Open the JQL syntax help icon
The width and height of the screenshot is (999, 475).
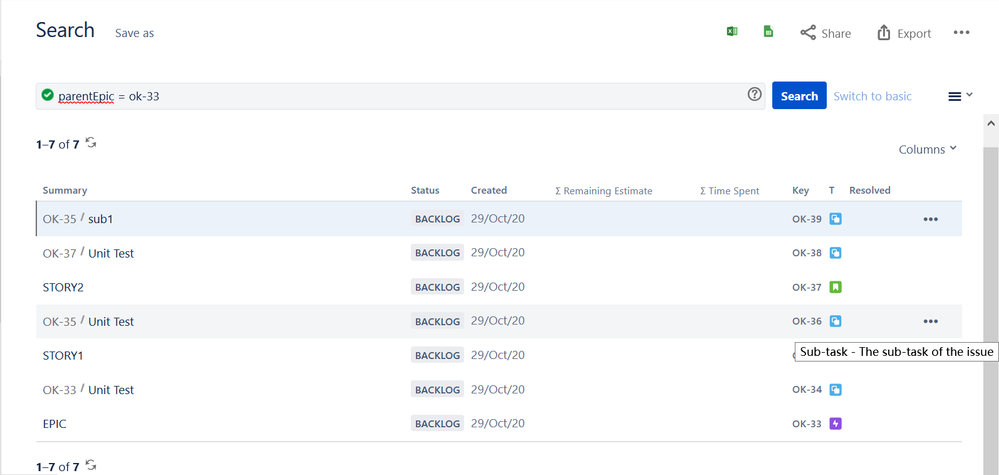tap(754, 95)
